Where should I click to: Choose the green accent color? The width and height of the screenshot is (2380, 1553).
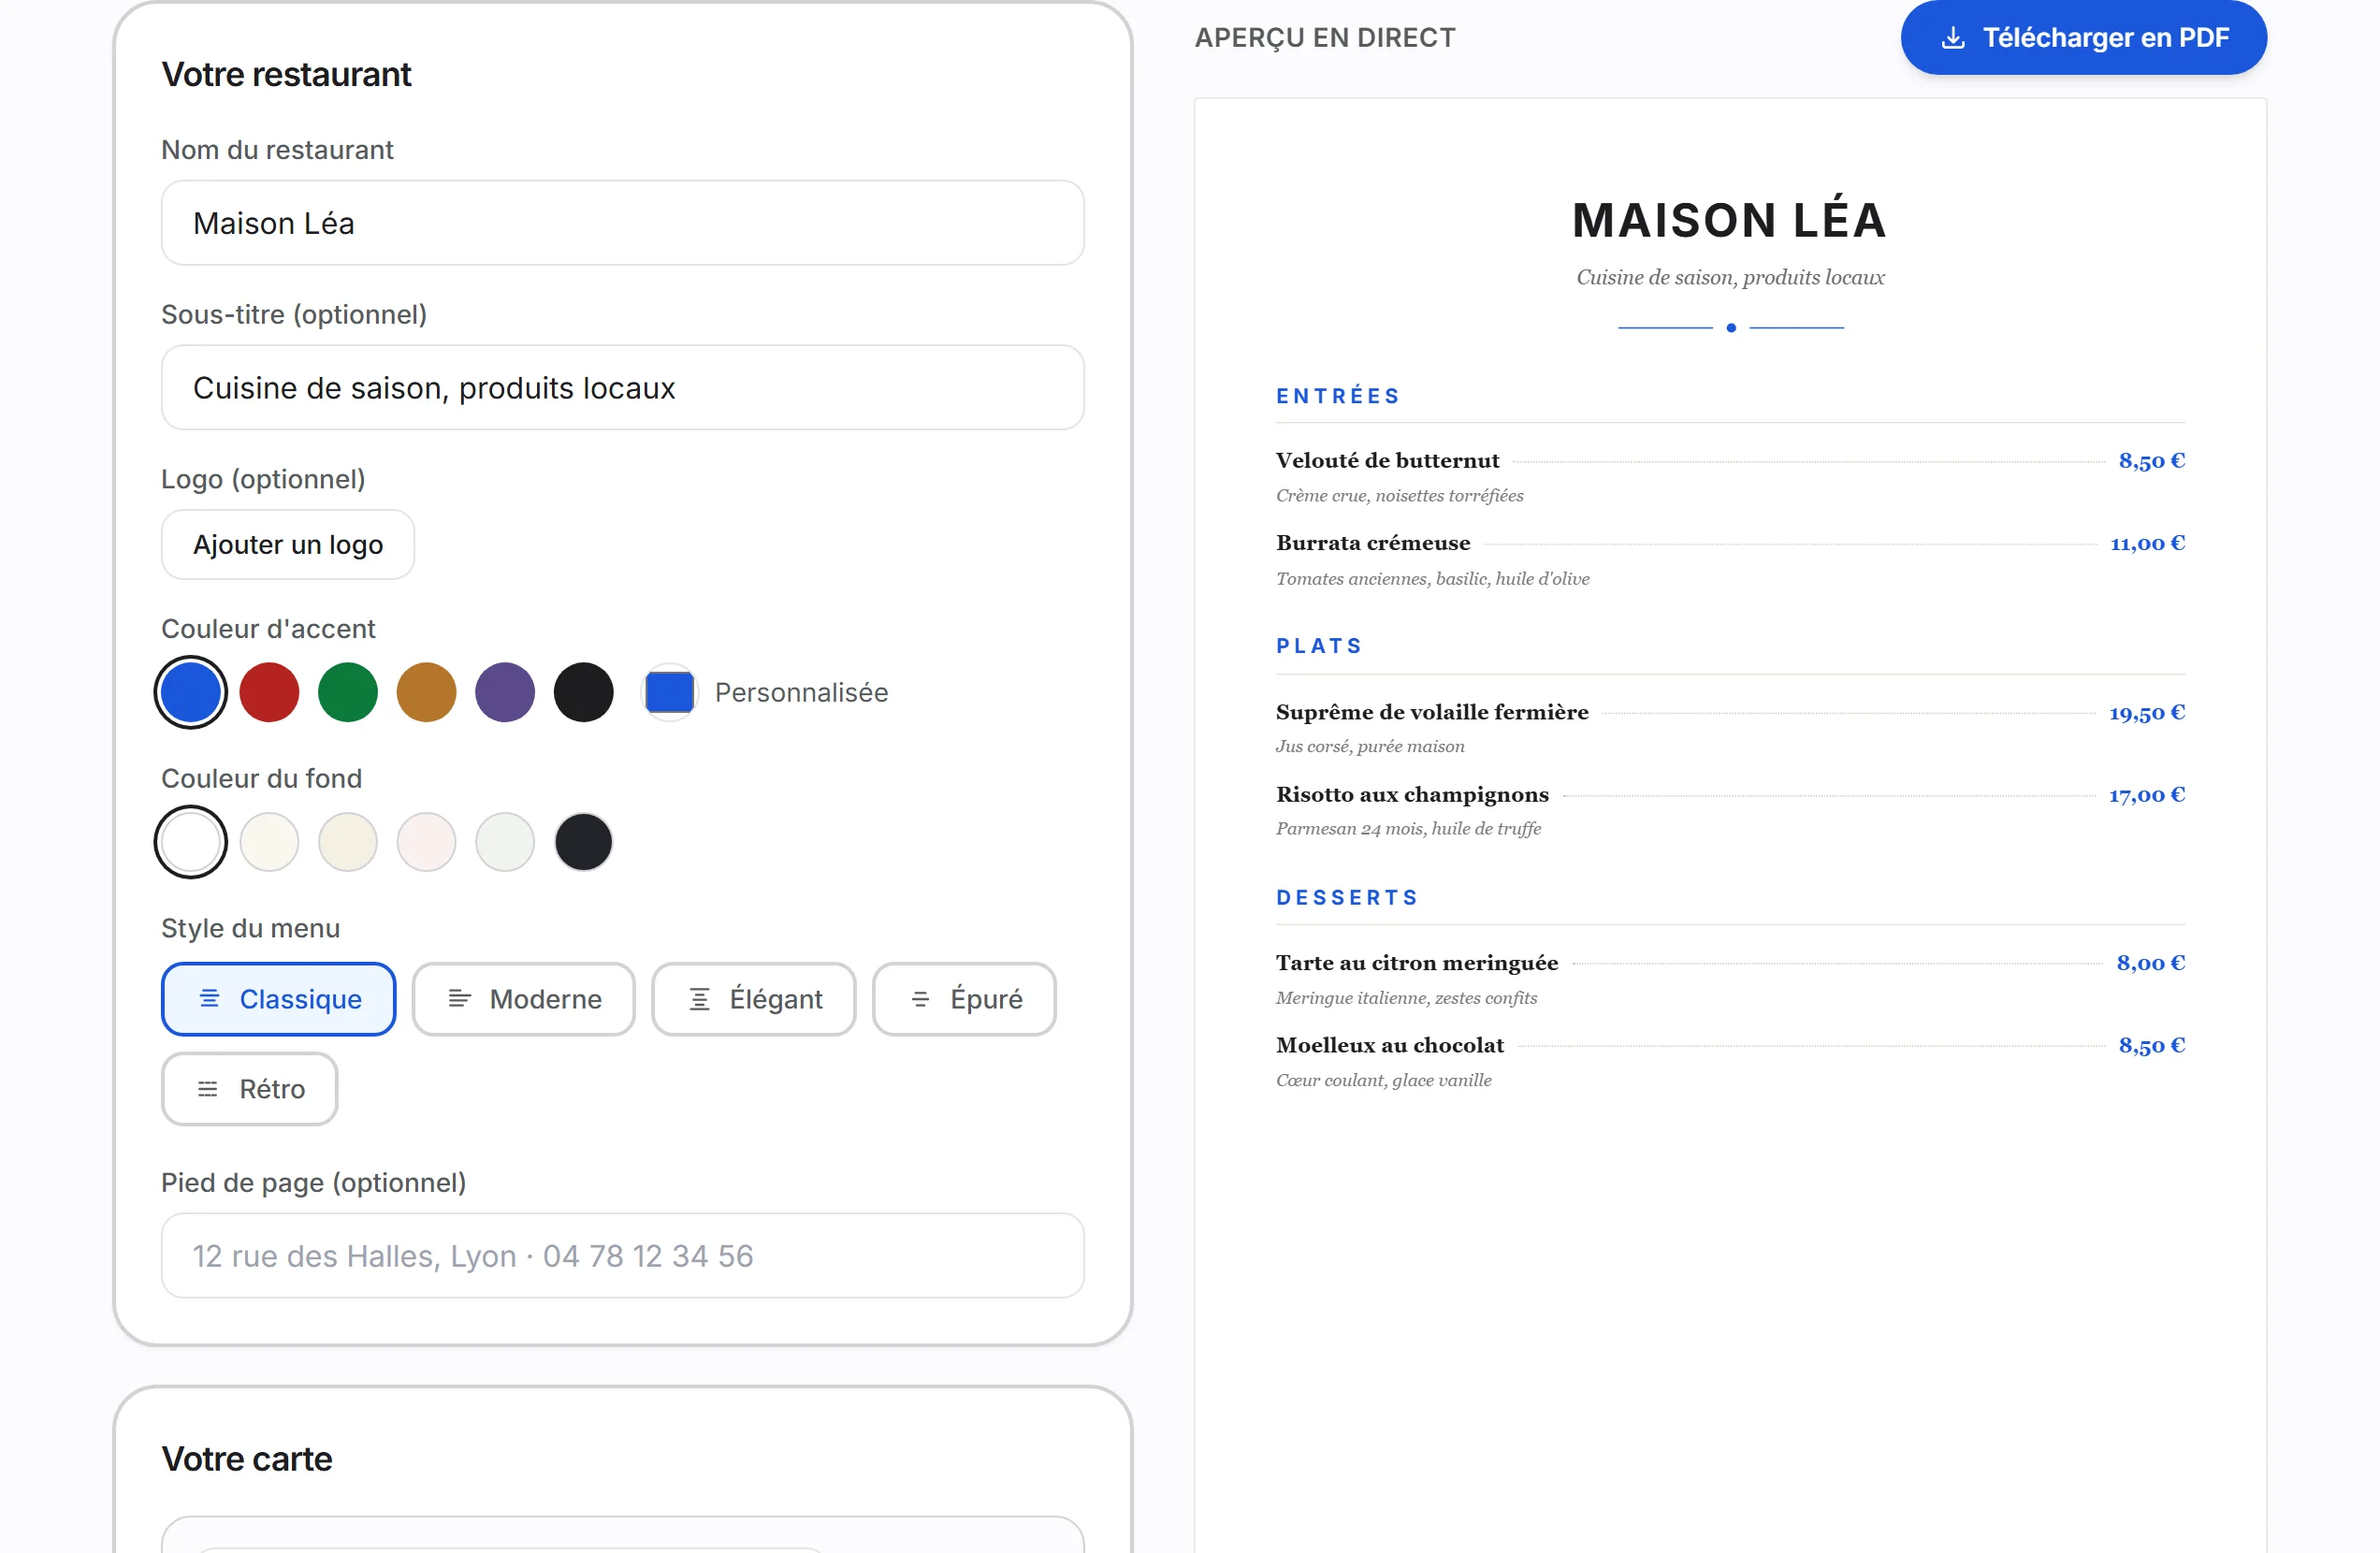348,692
